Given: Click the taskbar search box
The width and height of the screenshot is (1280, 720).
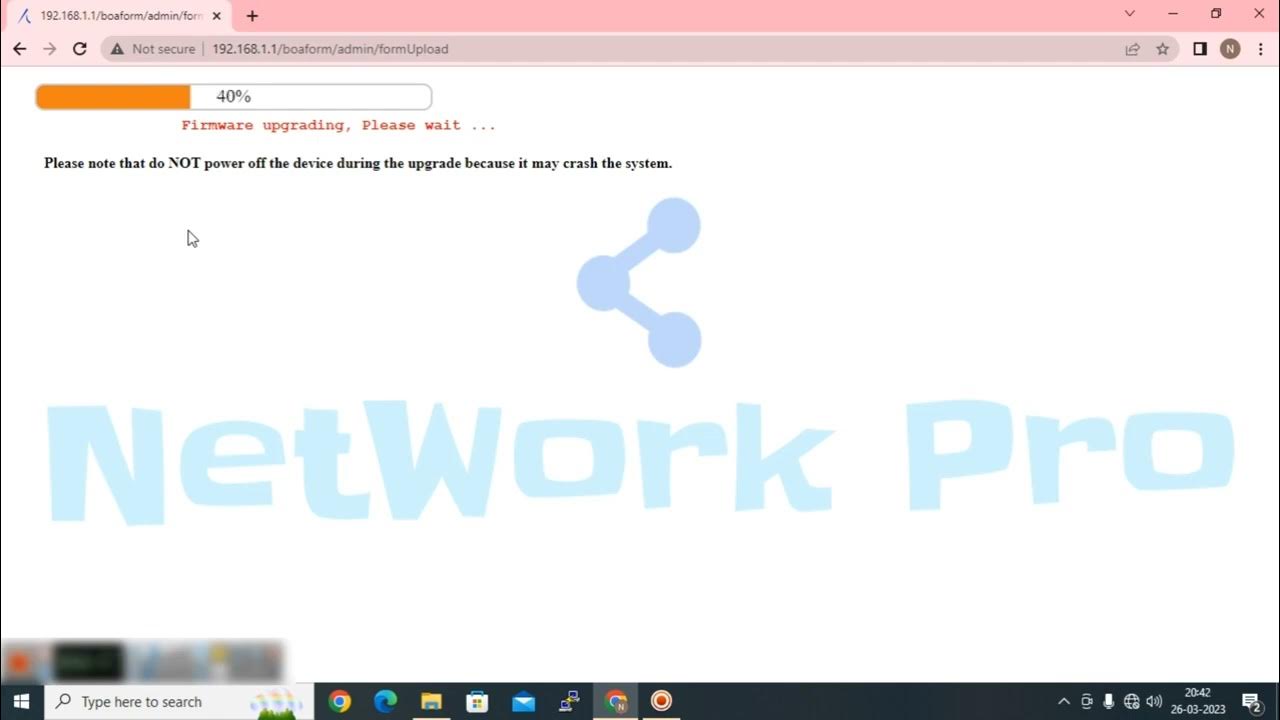Looking at the screenshot, I should point(178,701).
